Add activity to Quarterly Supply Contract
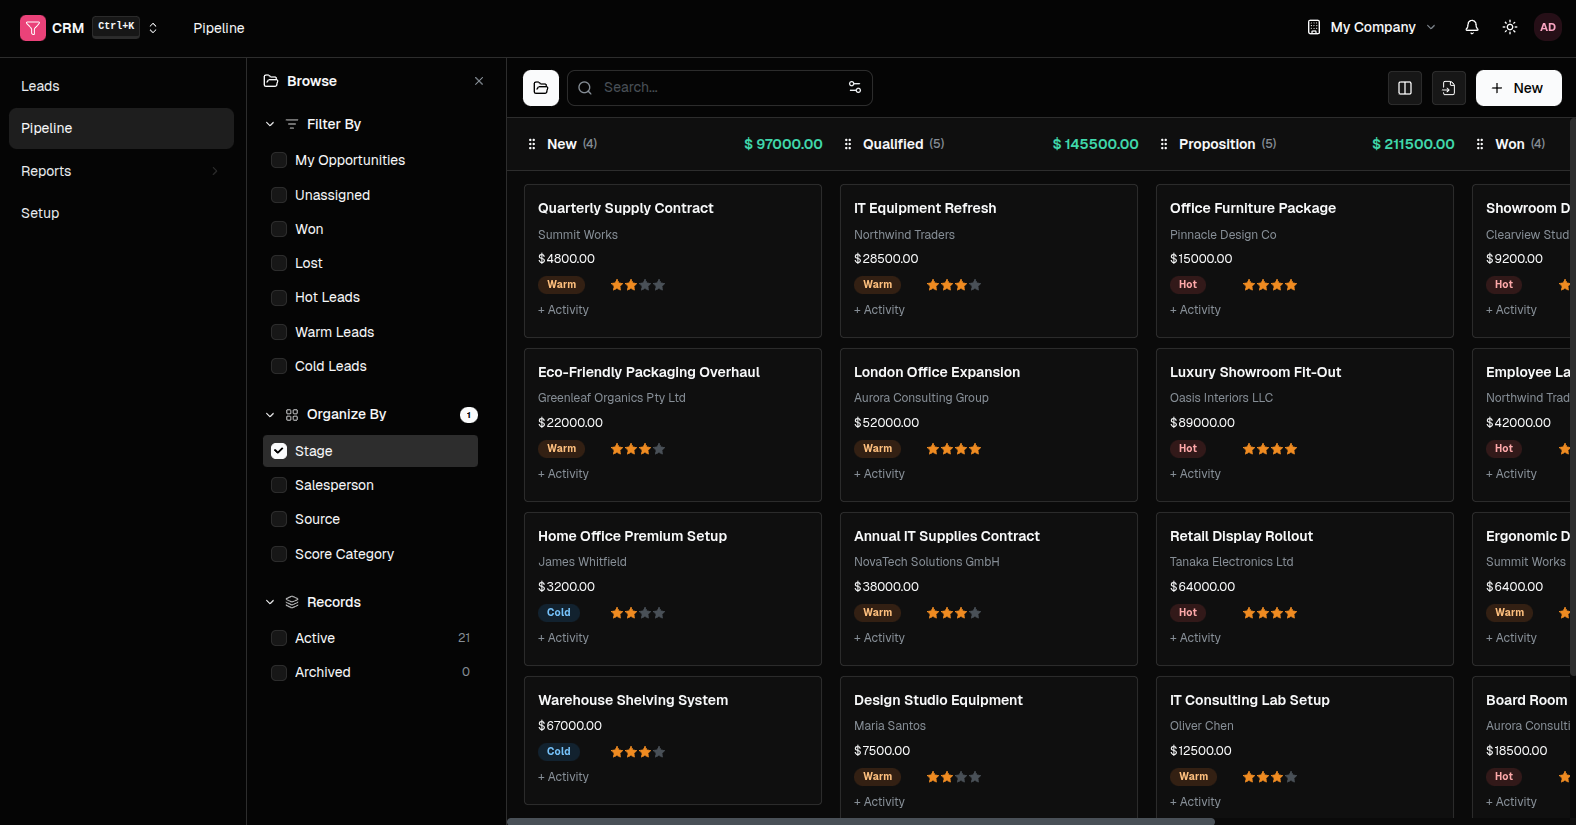 coord(564,310)
